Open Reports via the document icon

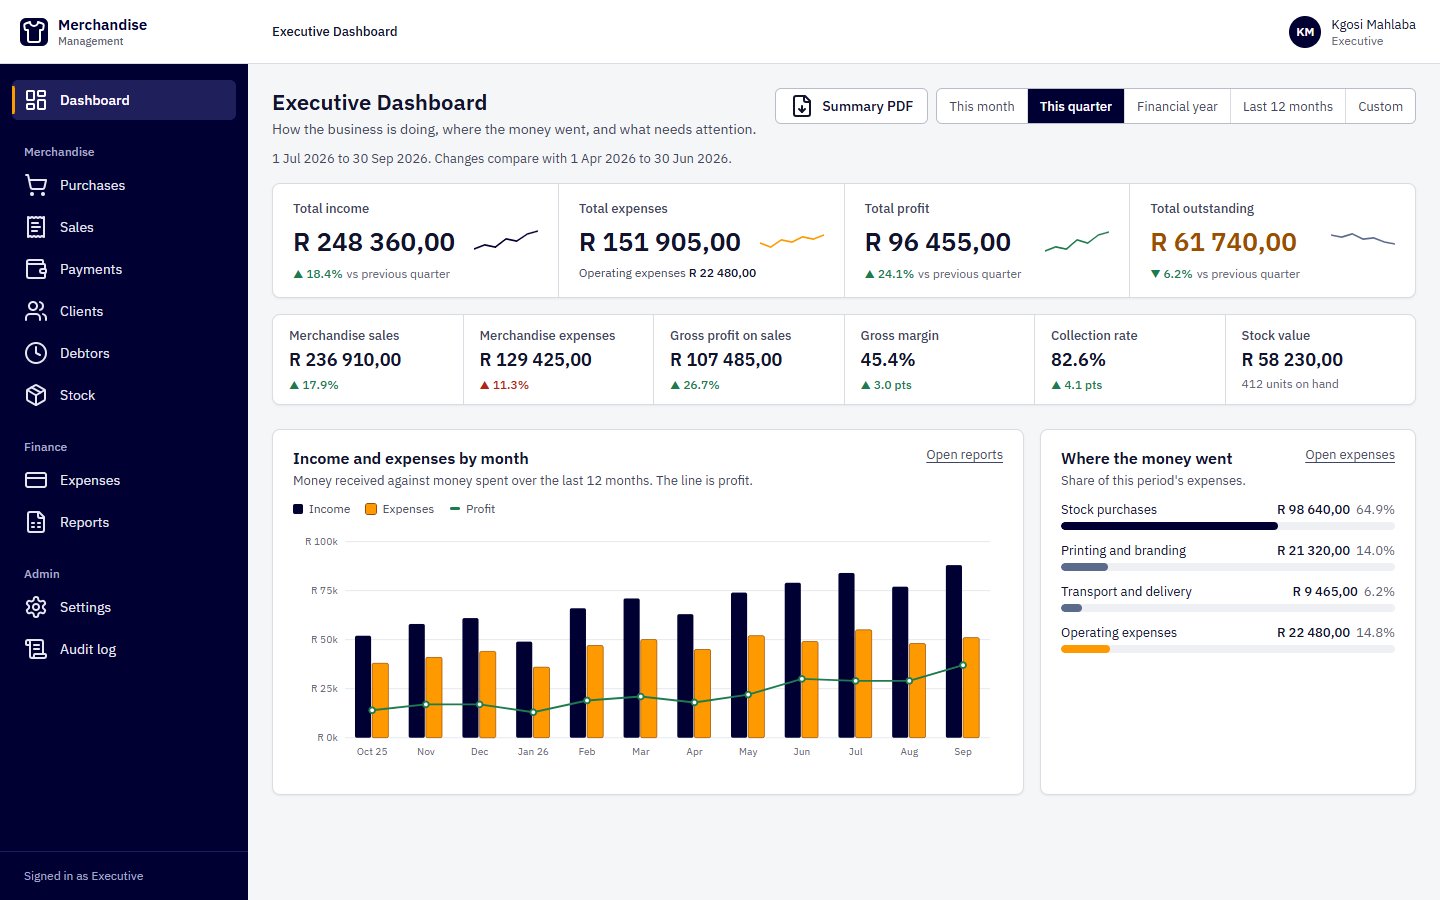tap(36, 522)
